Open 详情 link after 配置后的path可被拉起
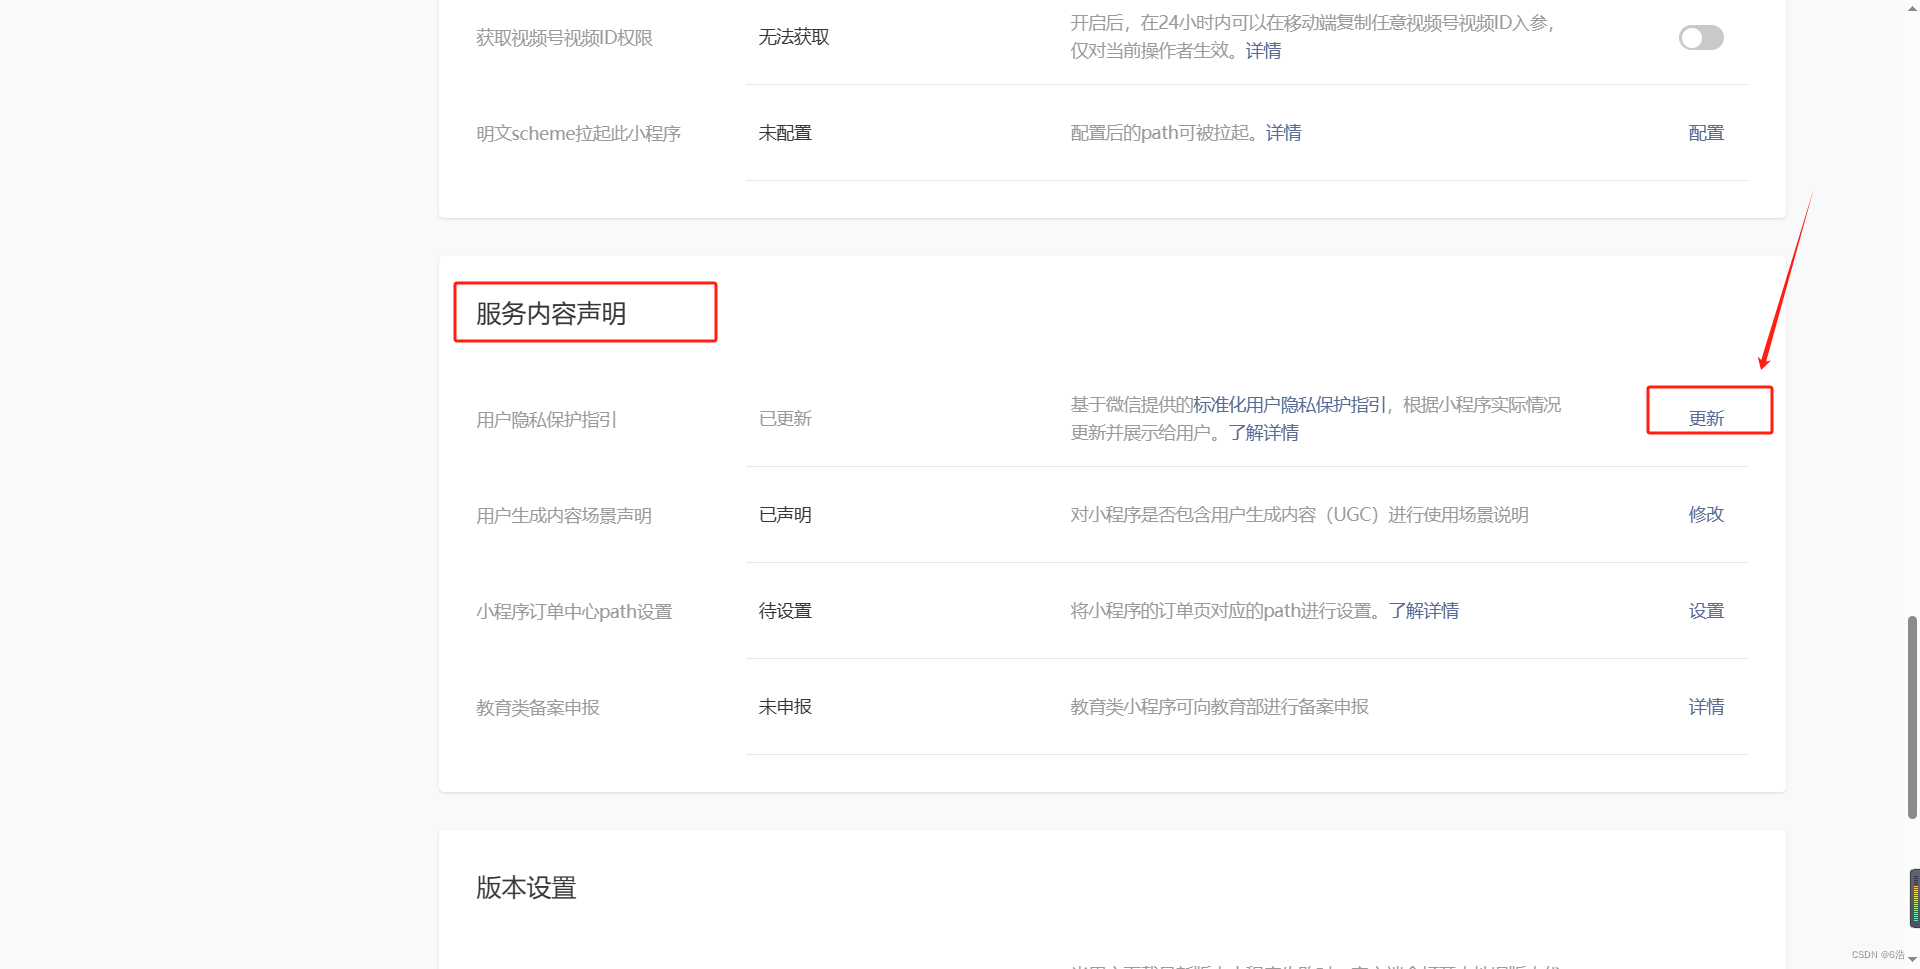 click(1283, 133)
